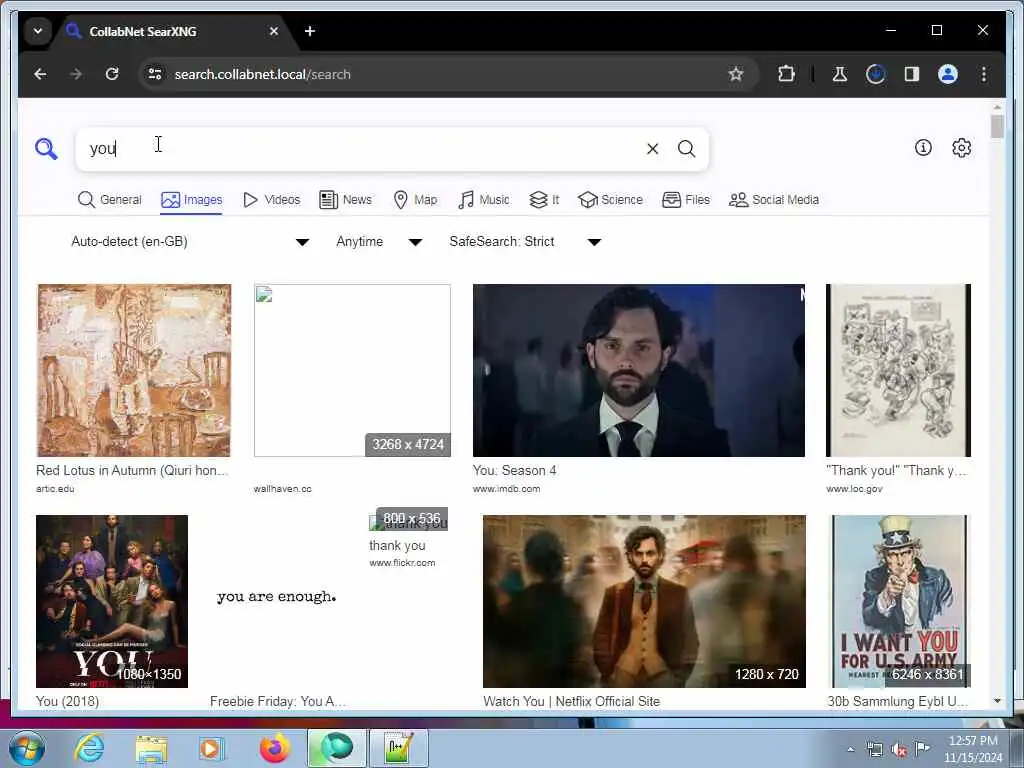
Task: Click the address bar URL
Action: pos(263,74)
